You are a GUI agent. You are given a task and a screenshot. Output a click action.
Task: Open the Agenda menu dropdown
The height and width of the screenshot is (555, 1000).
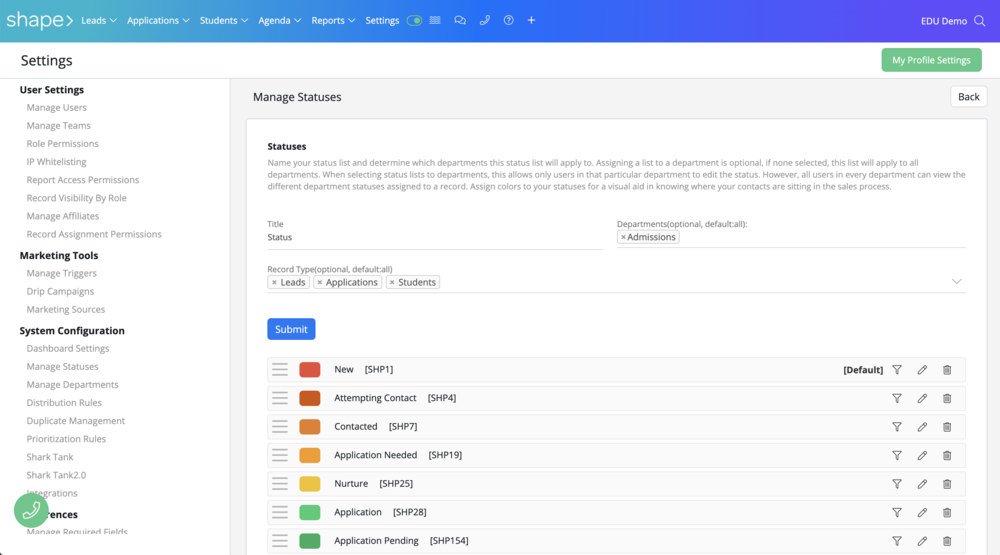tap(279, 20)
